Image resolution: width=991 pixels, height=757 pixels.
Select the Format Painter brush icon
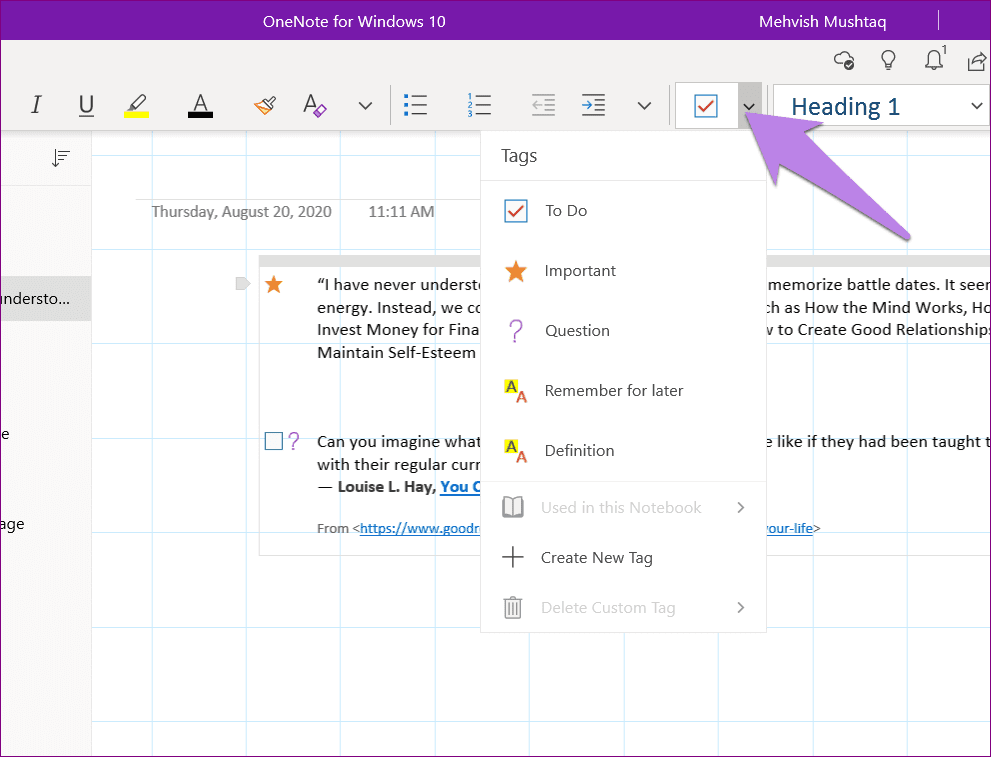click(x=265, y=105)
